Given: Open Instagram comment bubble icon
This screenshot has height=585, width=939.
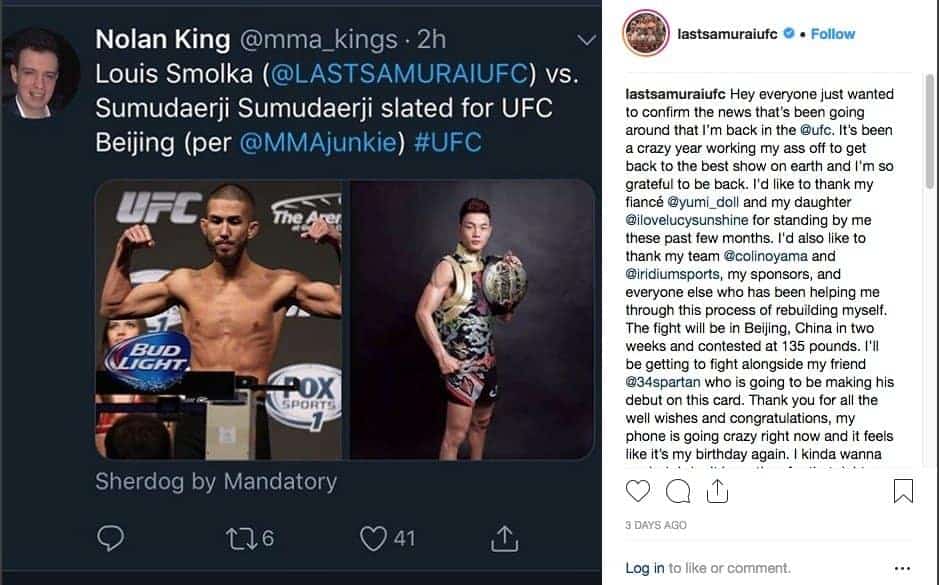Looking at the screenshot, I should 678,491.
